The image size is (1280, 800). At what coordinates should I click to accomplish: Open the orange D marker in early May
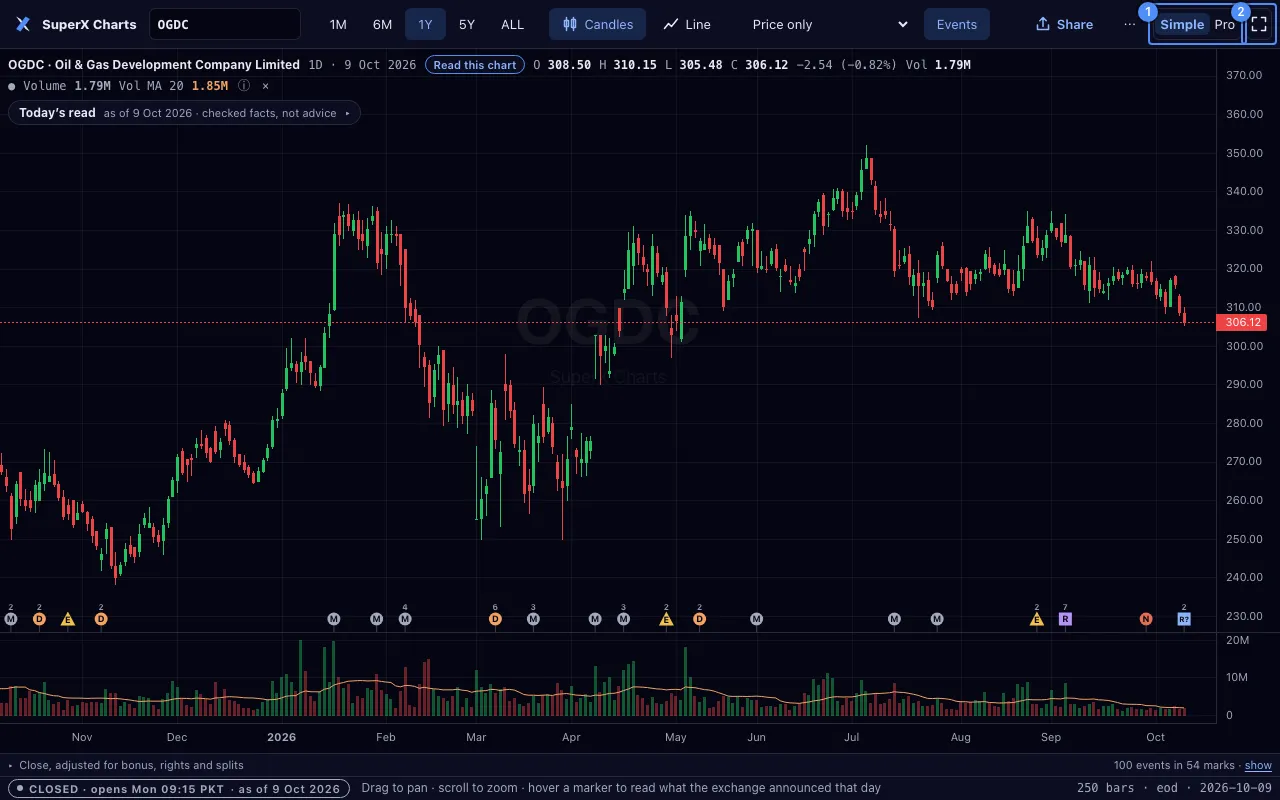tap(699, 619)
